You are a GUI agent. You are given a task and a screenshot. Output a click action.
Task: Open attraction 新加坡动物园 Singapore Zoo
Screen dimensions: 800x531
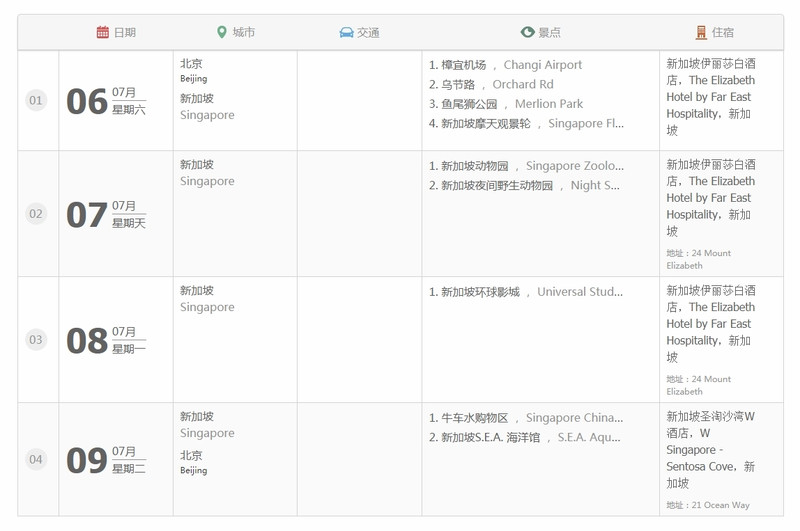point(526,166)
